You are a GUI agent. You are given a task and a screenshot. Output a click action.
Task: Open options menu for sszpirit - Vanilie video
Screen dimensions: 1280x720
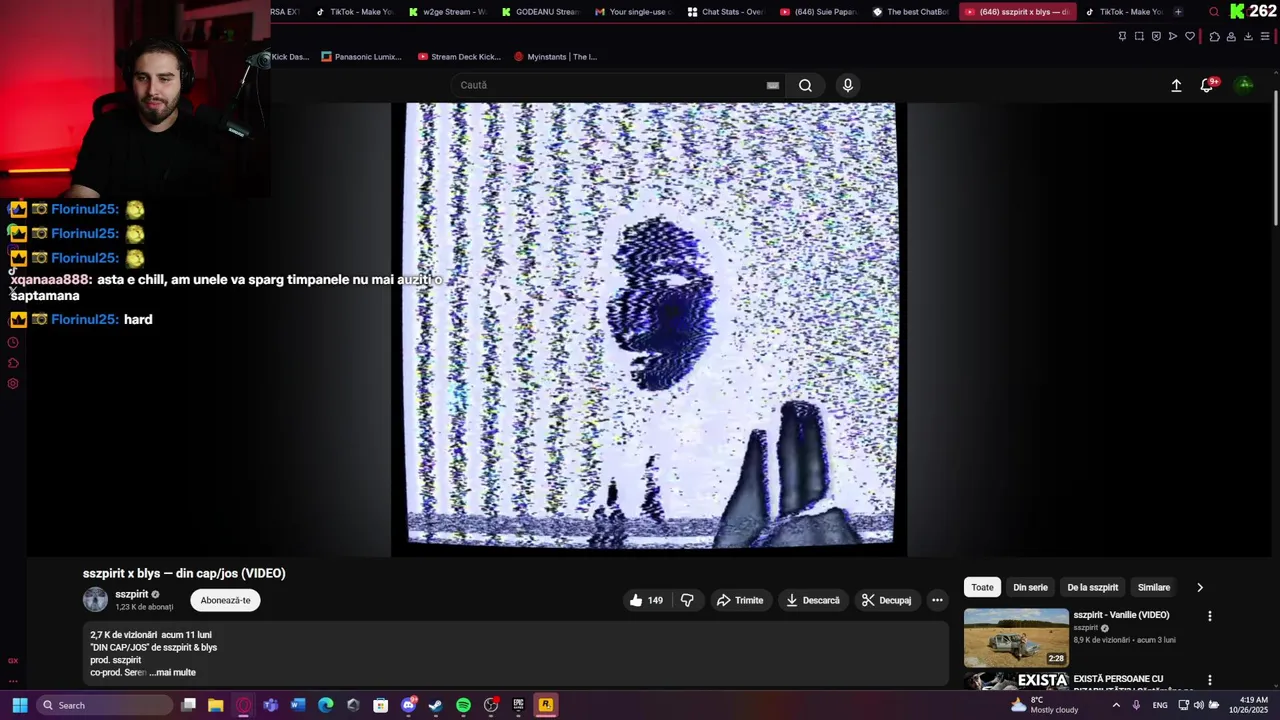[1209, 616]
